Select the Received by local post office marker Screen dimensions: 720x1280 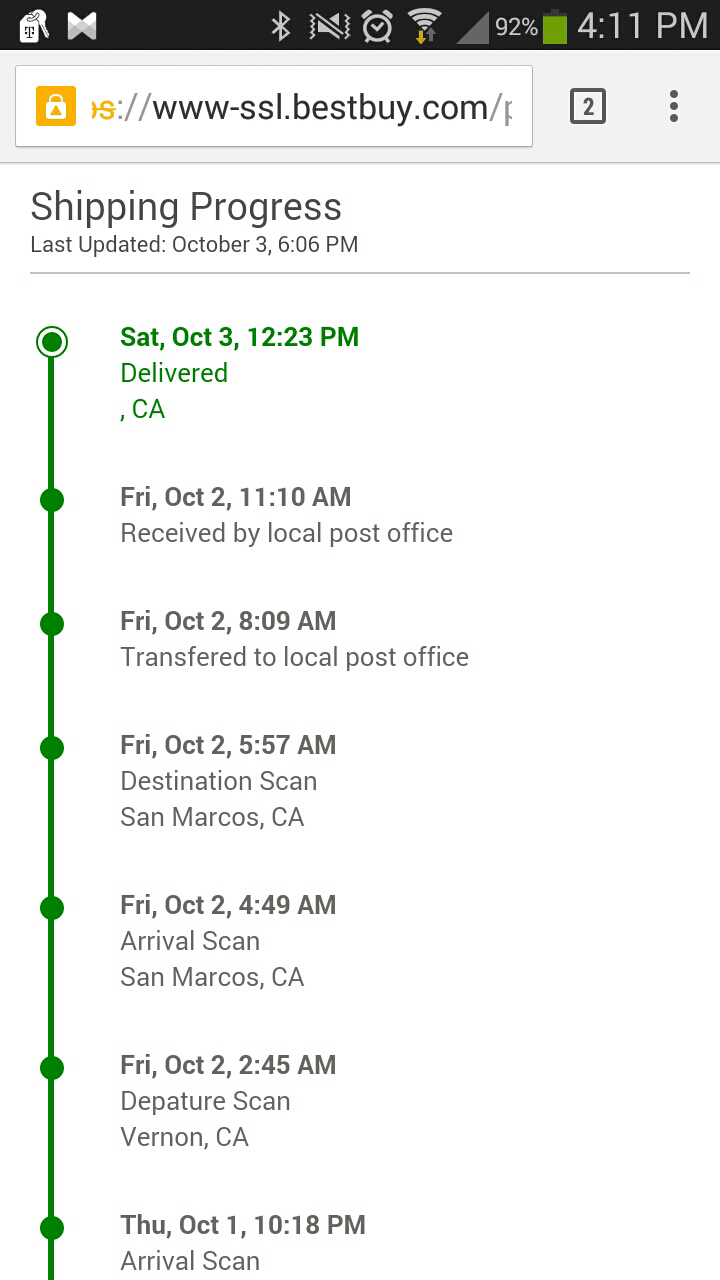[52, 500]
